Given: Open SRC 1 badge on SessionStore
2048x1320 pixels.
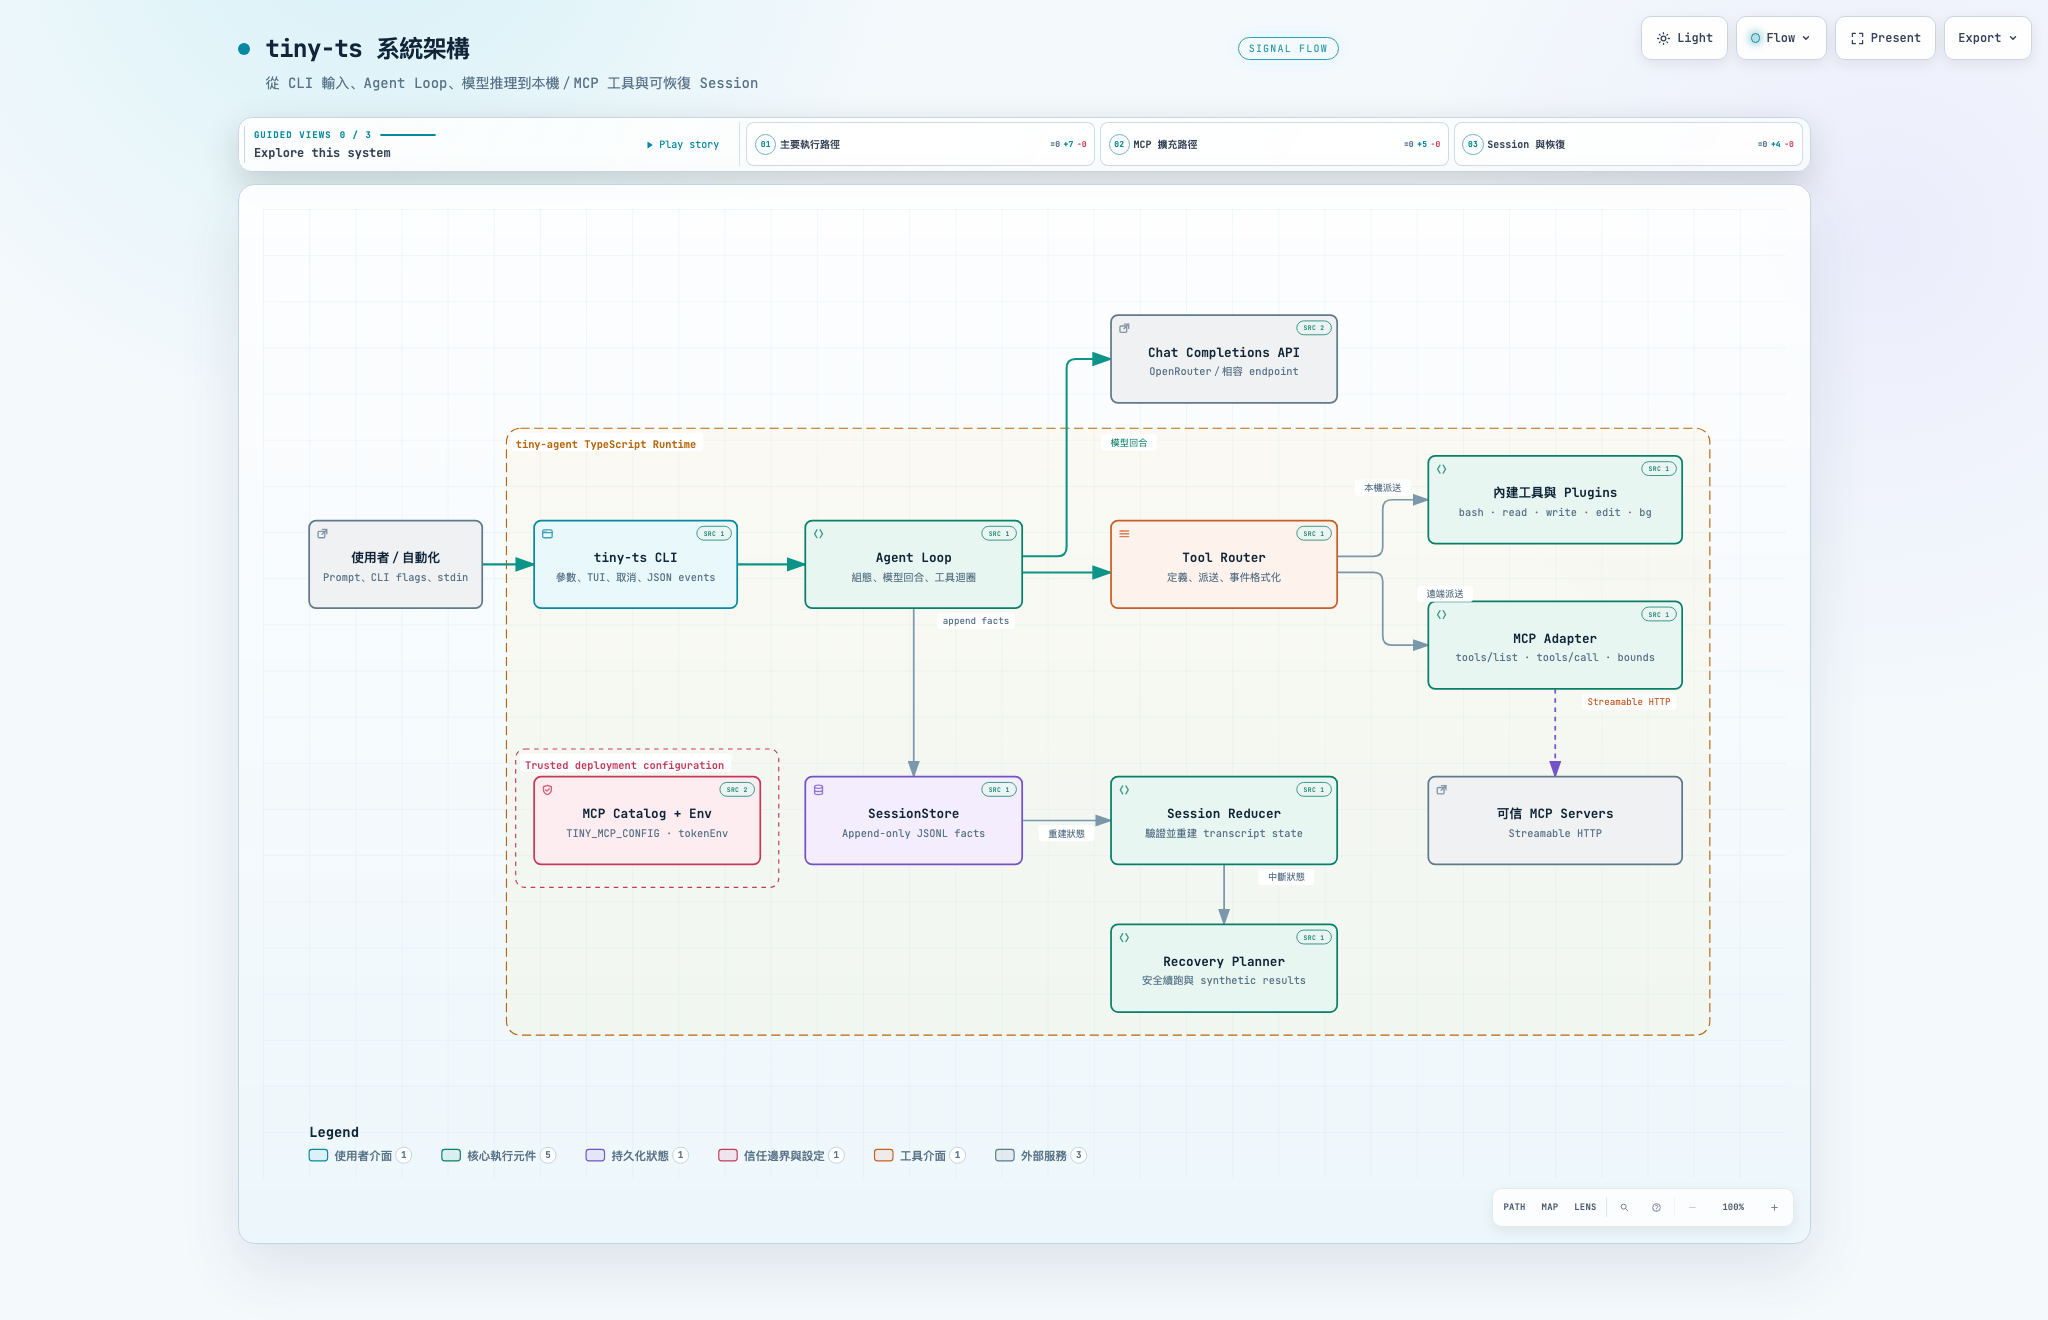Looking at the screenshot, I should point(998,790).
